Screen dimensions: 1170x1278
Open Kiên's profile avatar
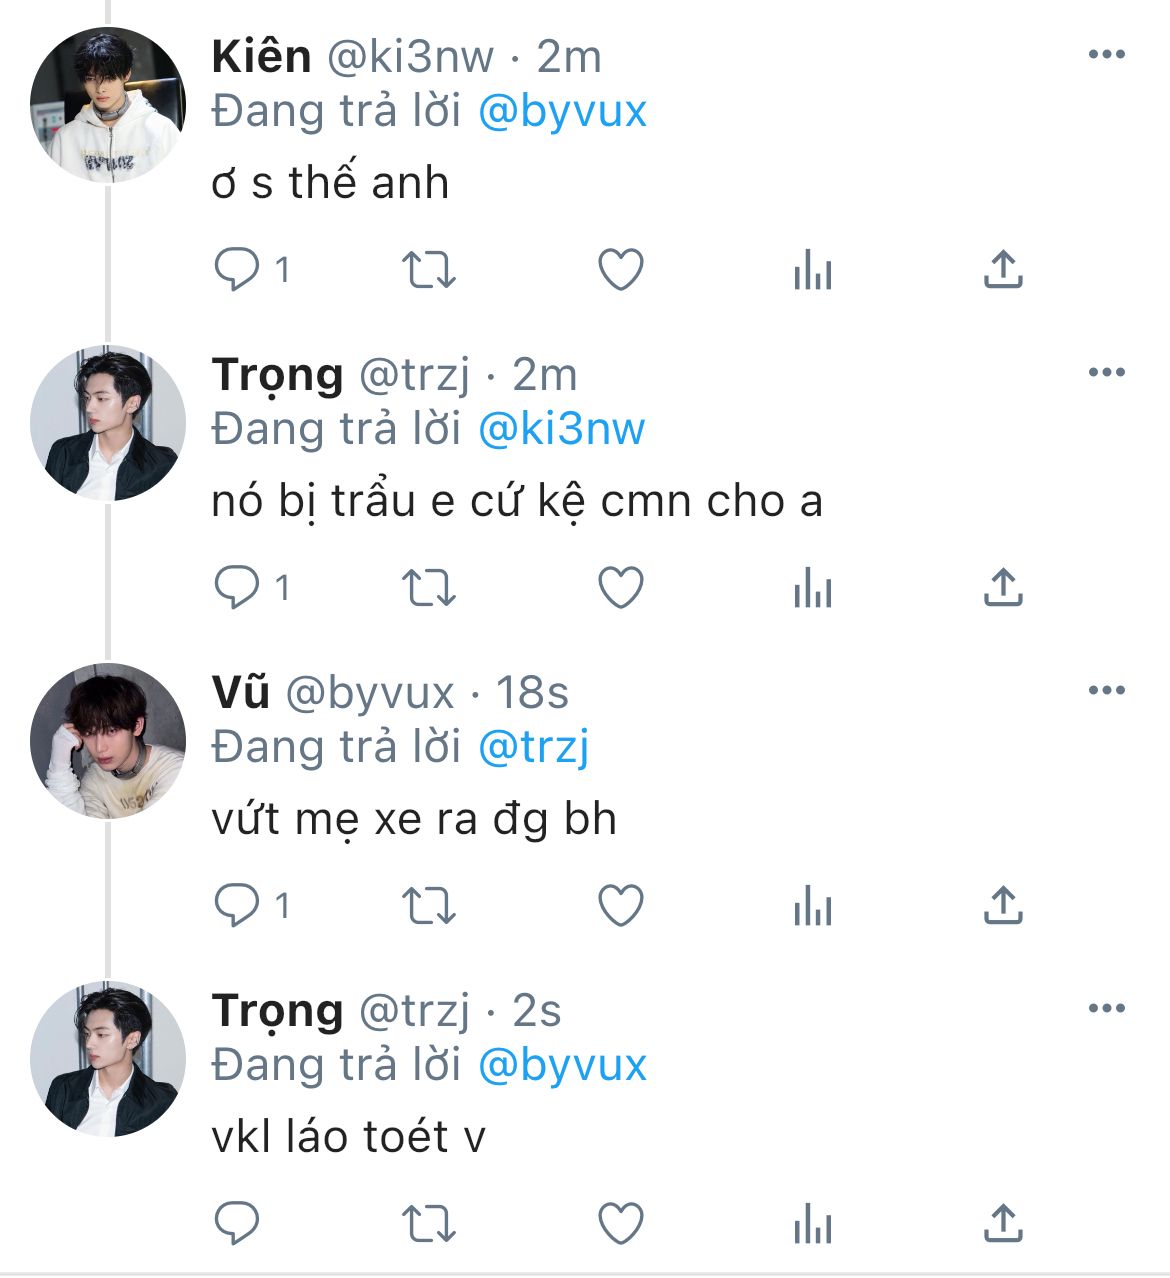coord(108,105)
